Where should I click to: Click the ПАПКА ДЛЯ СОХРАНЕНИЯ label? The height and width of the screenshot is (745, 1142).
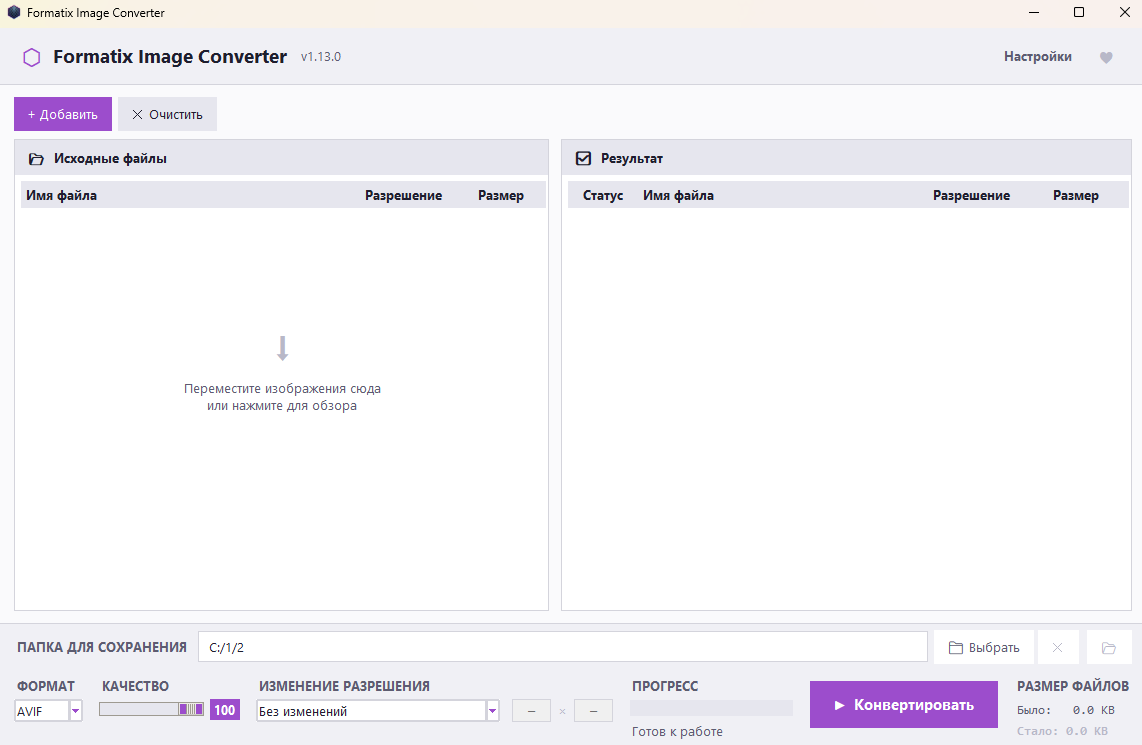pyautogui.click(x=102, y=647)
